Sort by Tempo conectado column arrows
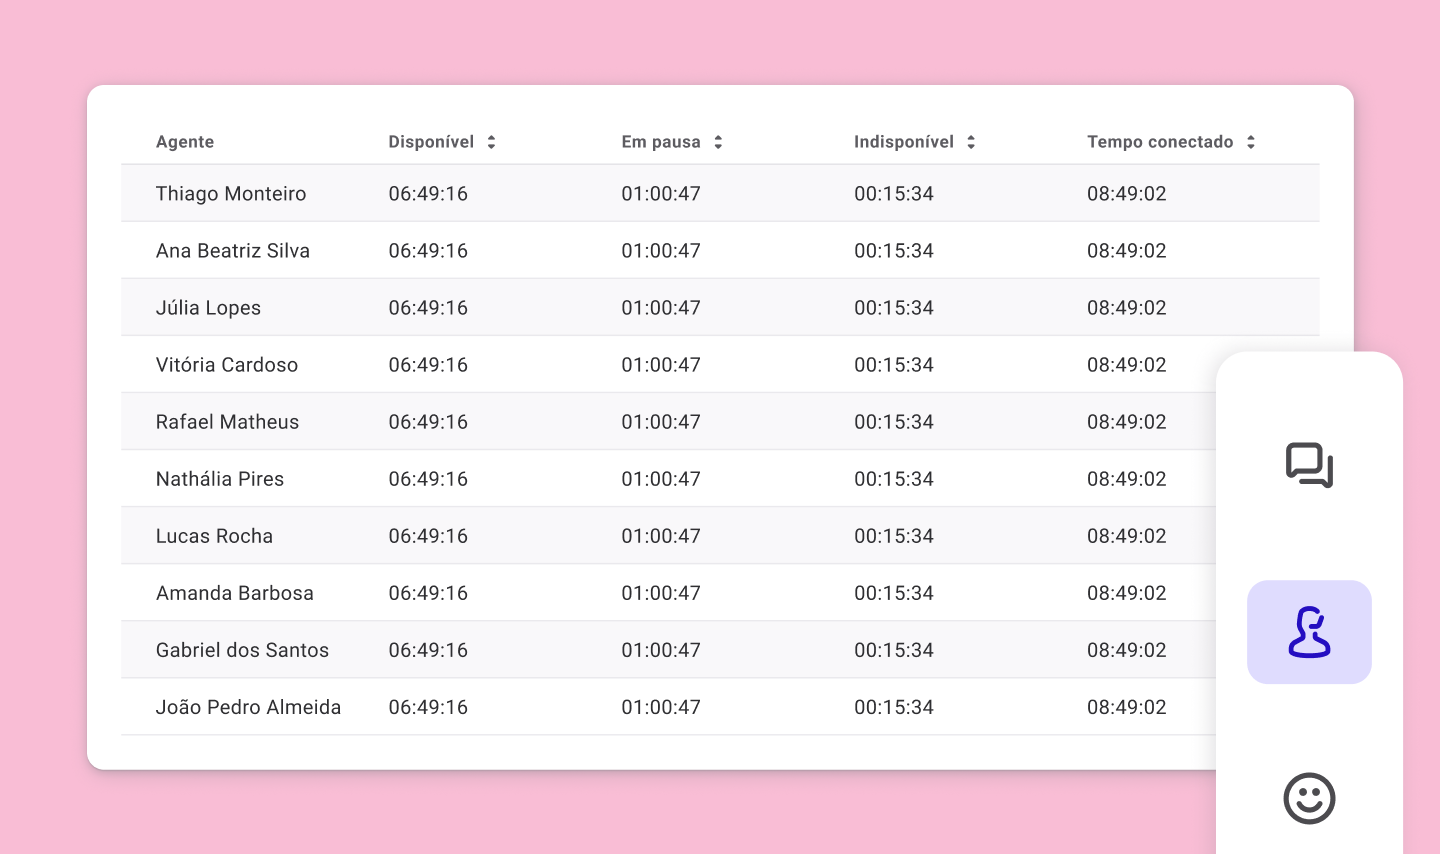Viewport: 1440px width, 854px height. tap(1251, 142)
